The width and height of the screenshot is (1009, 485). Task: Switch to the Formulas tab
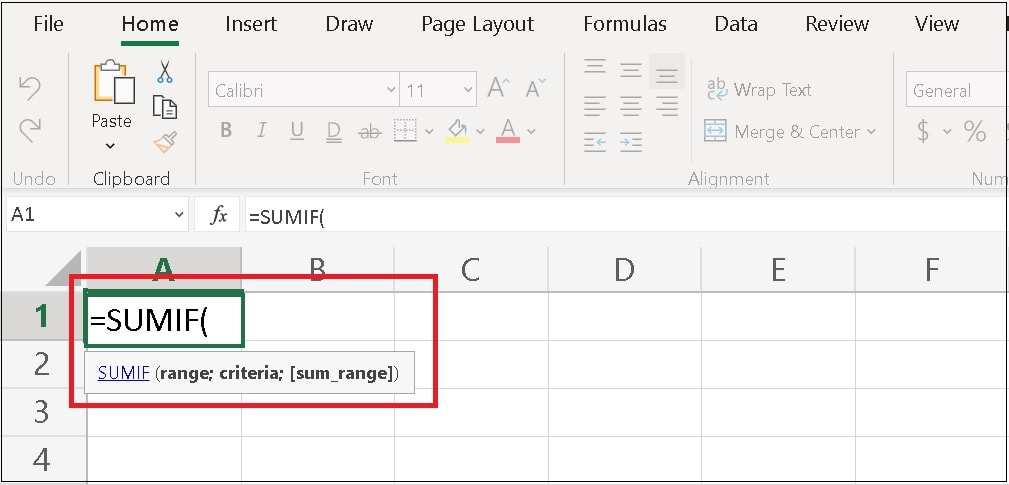coord(625,24)
